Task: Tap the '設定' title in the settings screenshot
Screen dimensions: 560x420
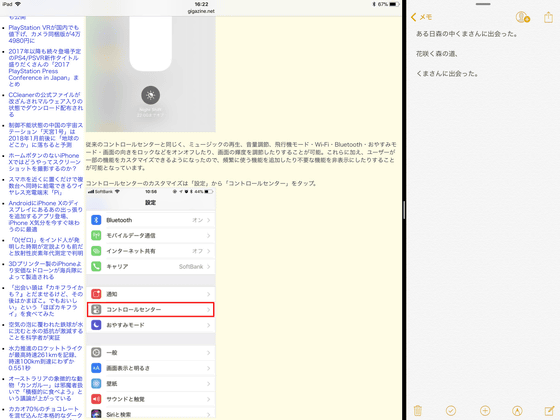Action: [150, 202]
